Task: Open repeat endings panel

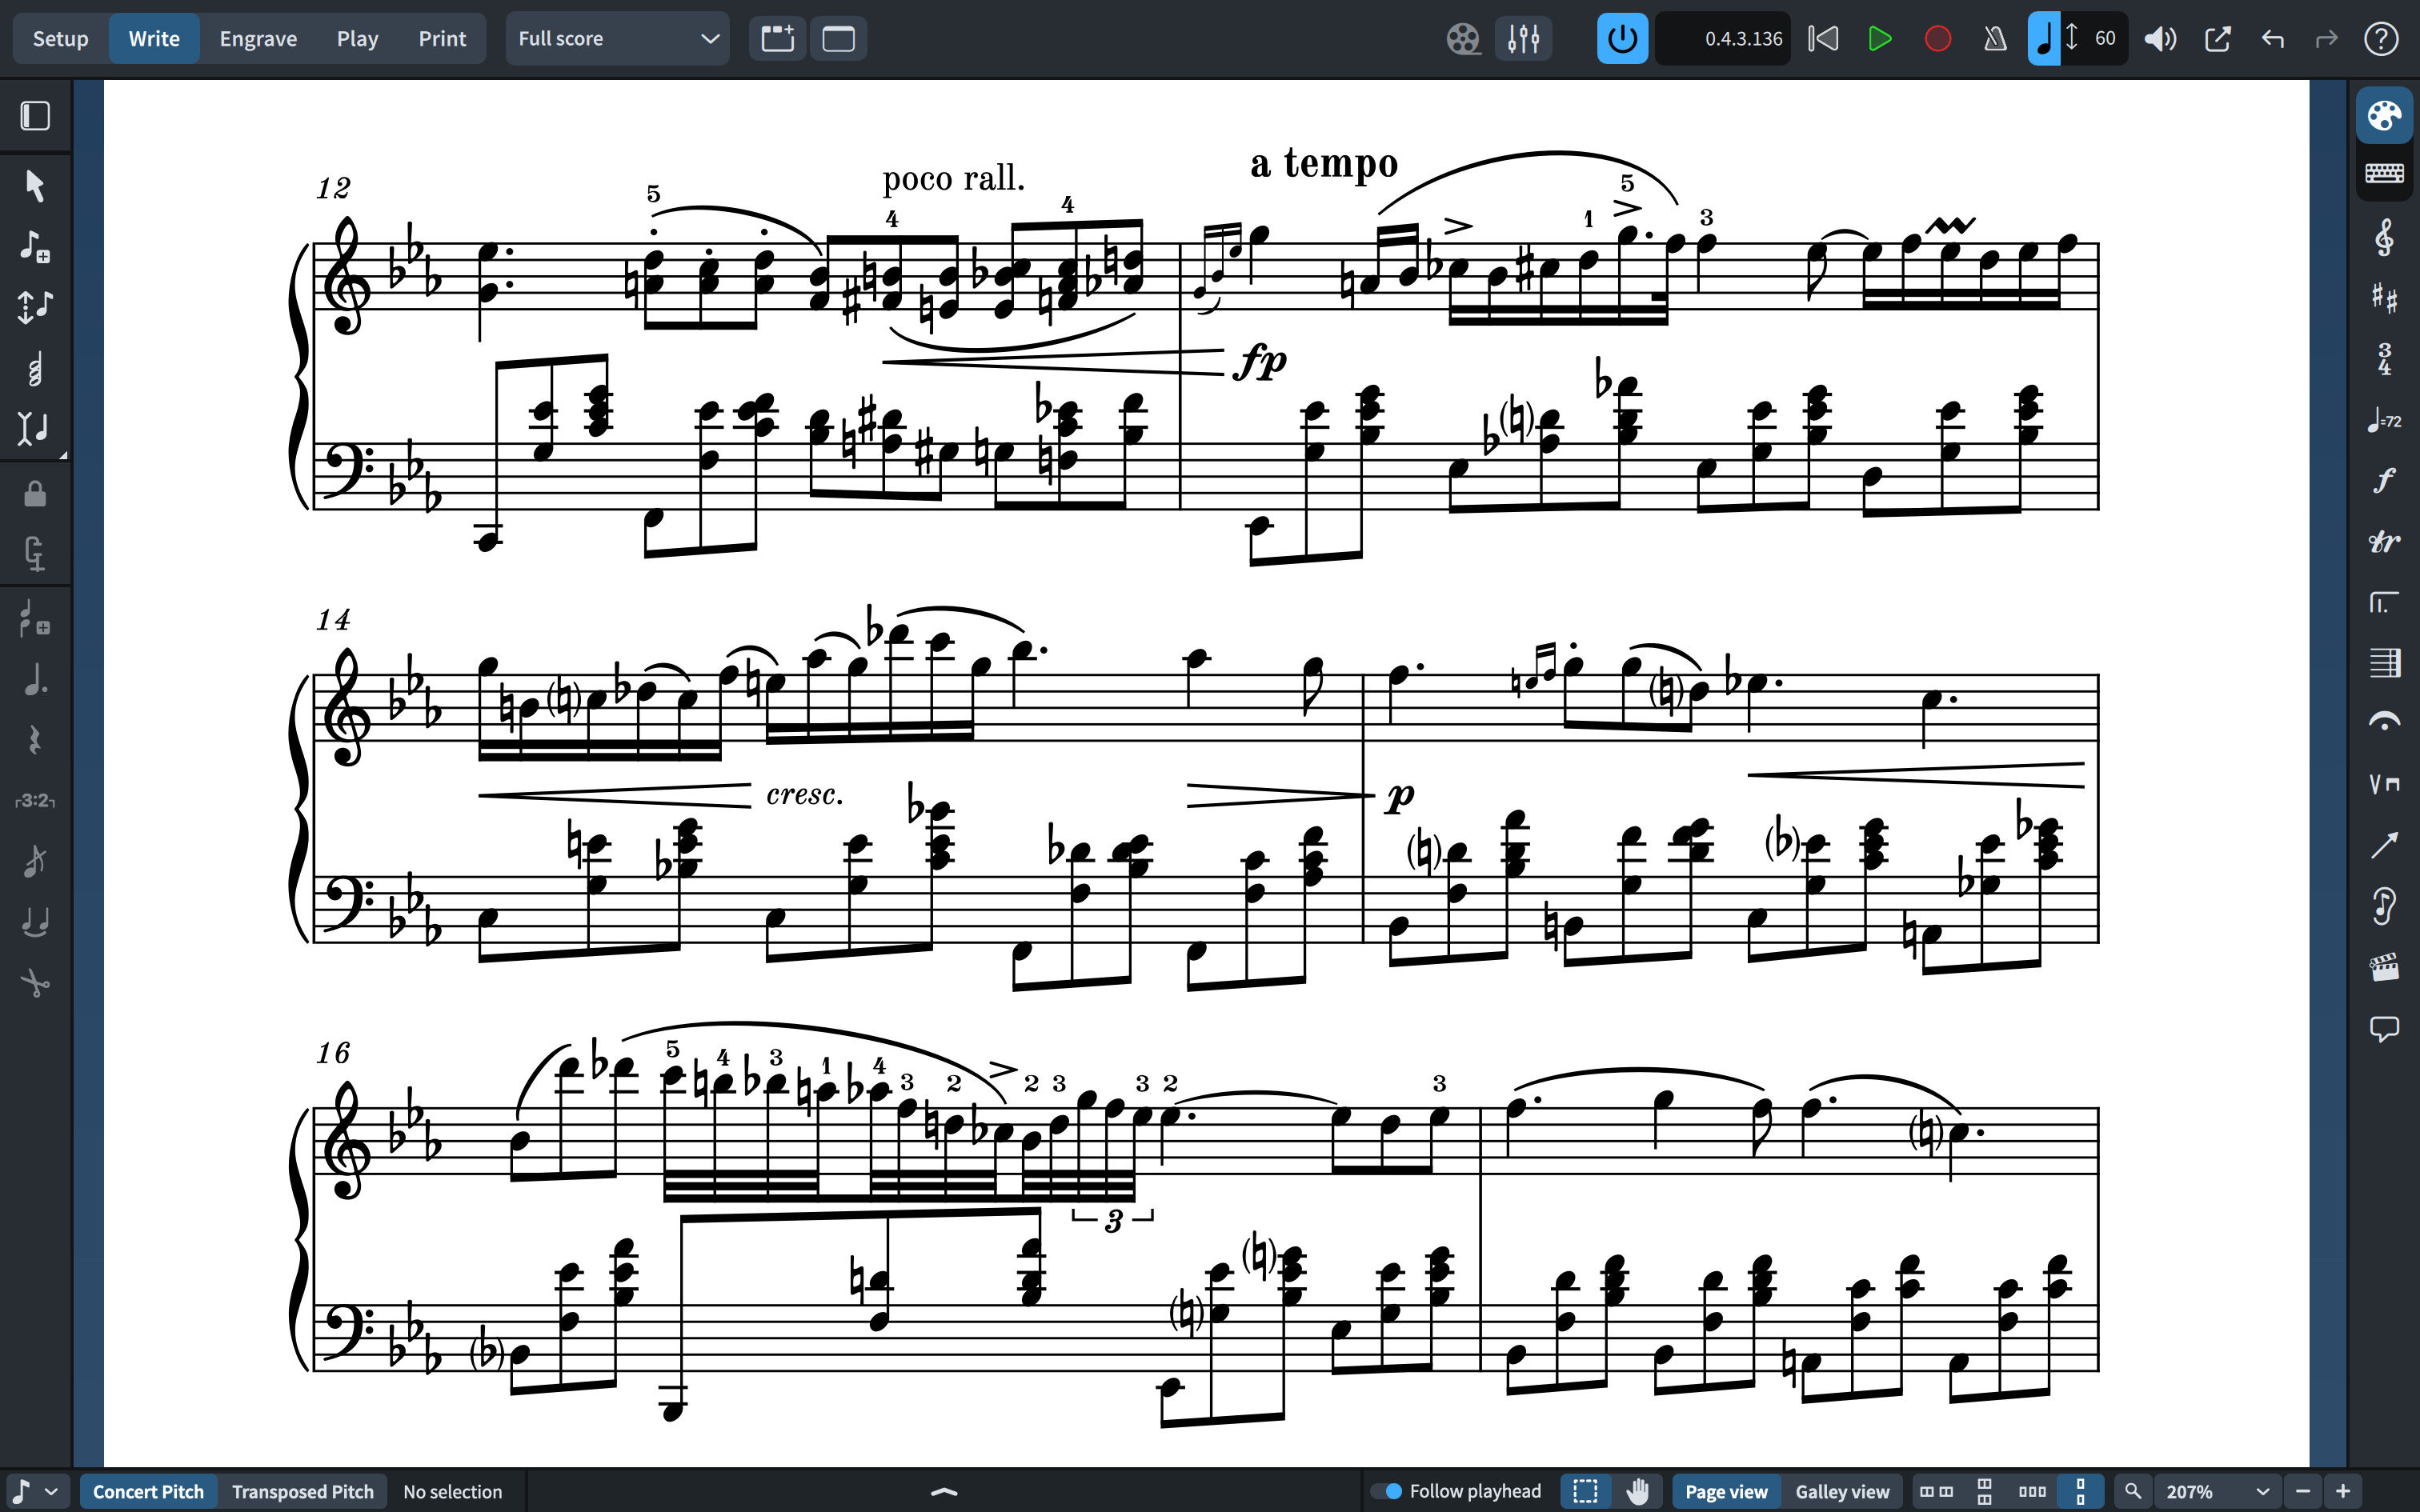Action: point(2384,602)
